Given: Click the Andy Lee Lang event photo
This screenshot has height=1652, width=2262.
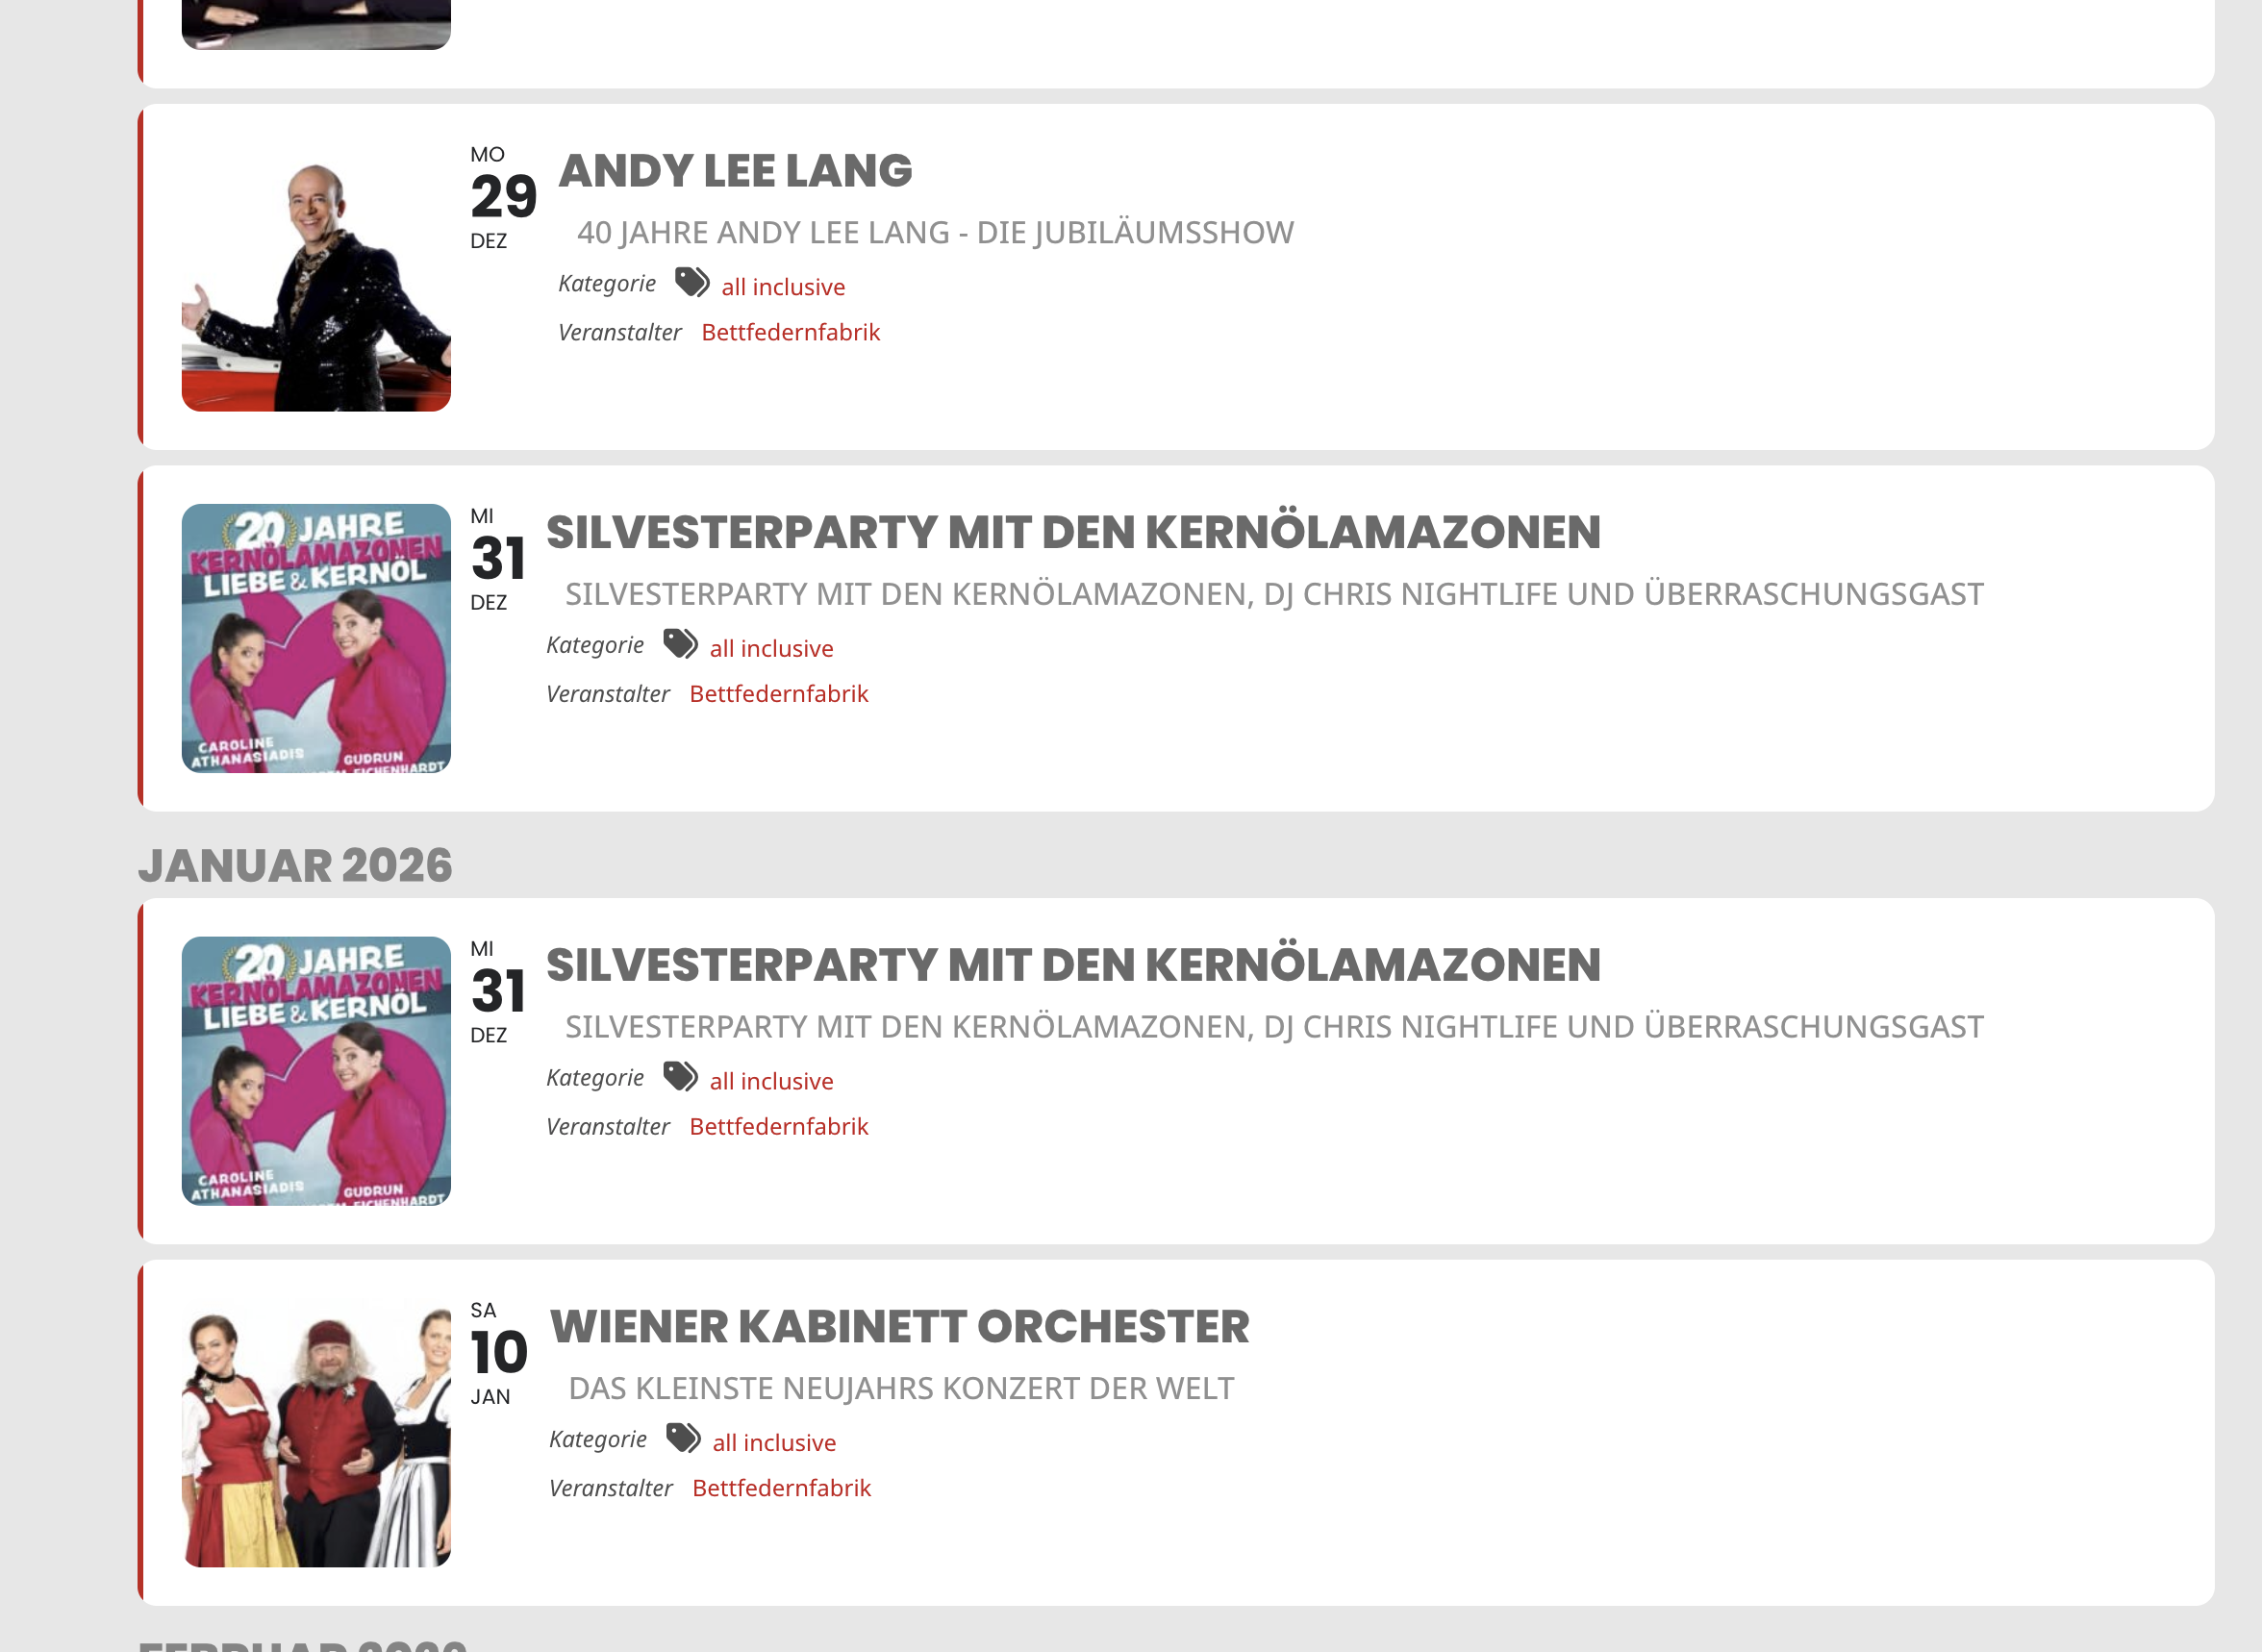Looking at the screenshot, I should point(316,277).
